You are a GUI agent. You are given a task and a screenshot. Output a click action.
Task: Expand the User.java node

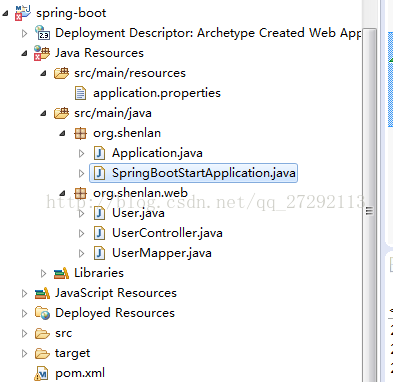coord(81,214)
